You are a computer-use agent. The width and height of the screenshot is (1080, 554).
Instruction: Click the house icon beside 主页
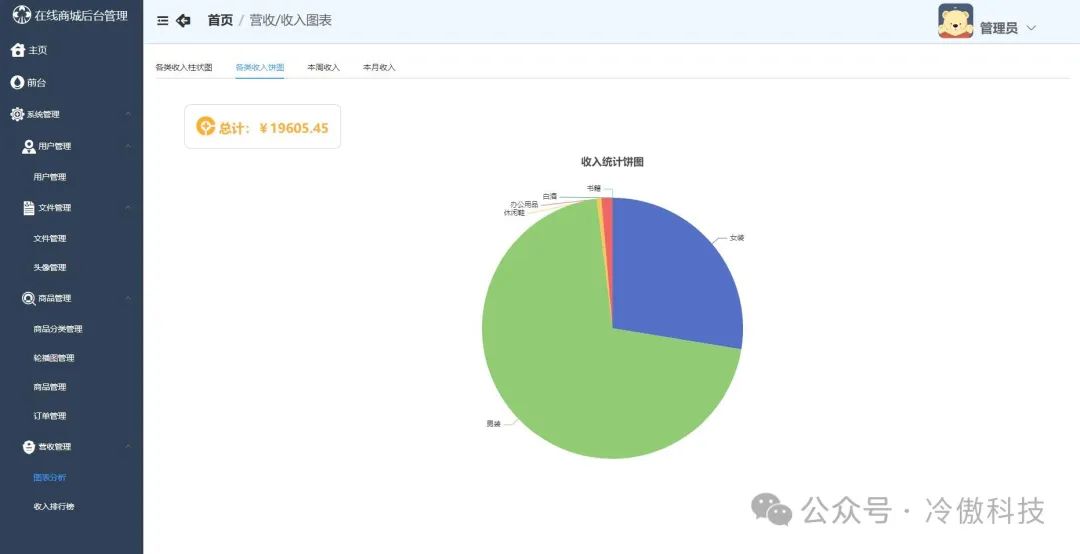[x=18, y=50]
